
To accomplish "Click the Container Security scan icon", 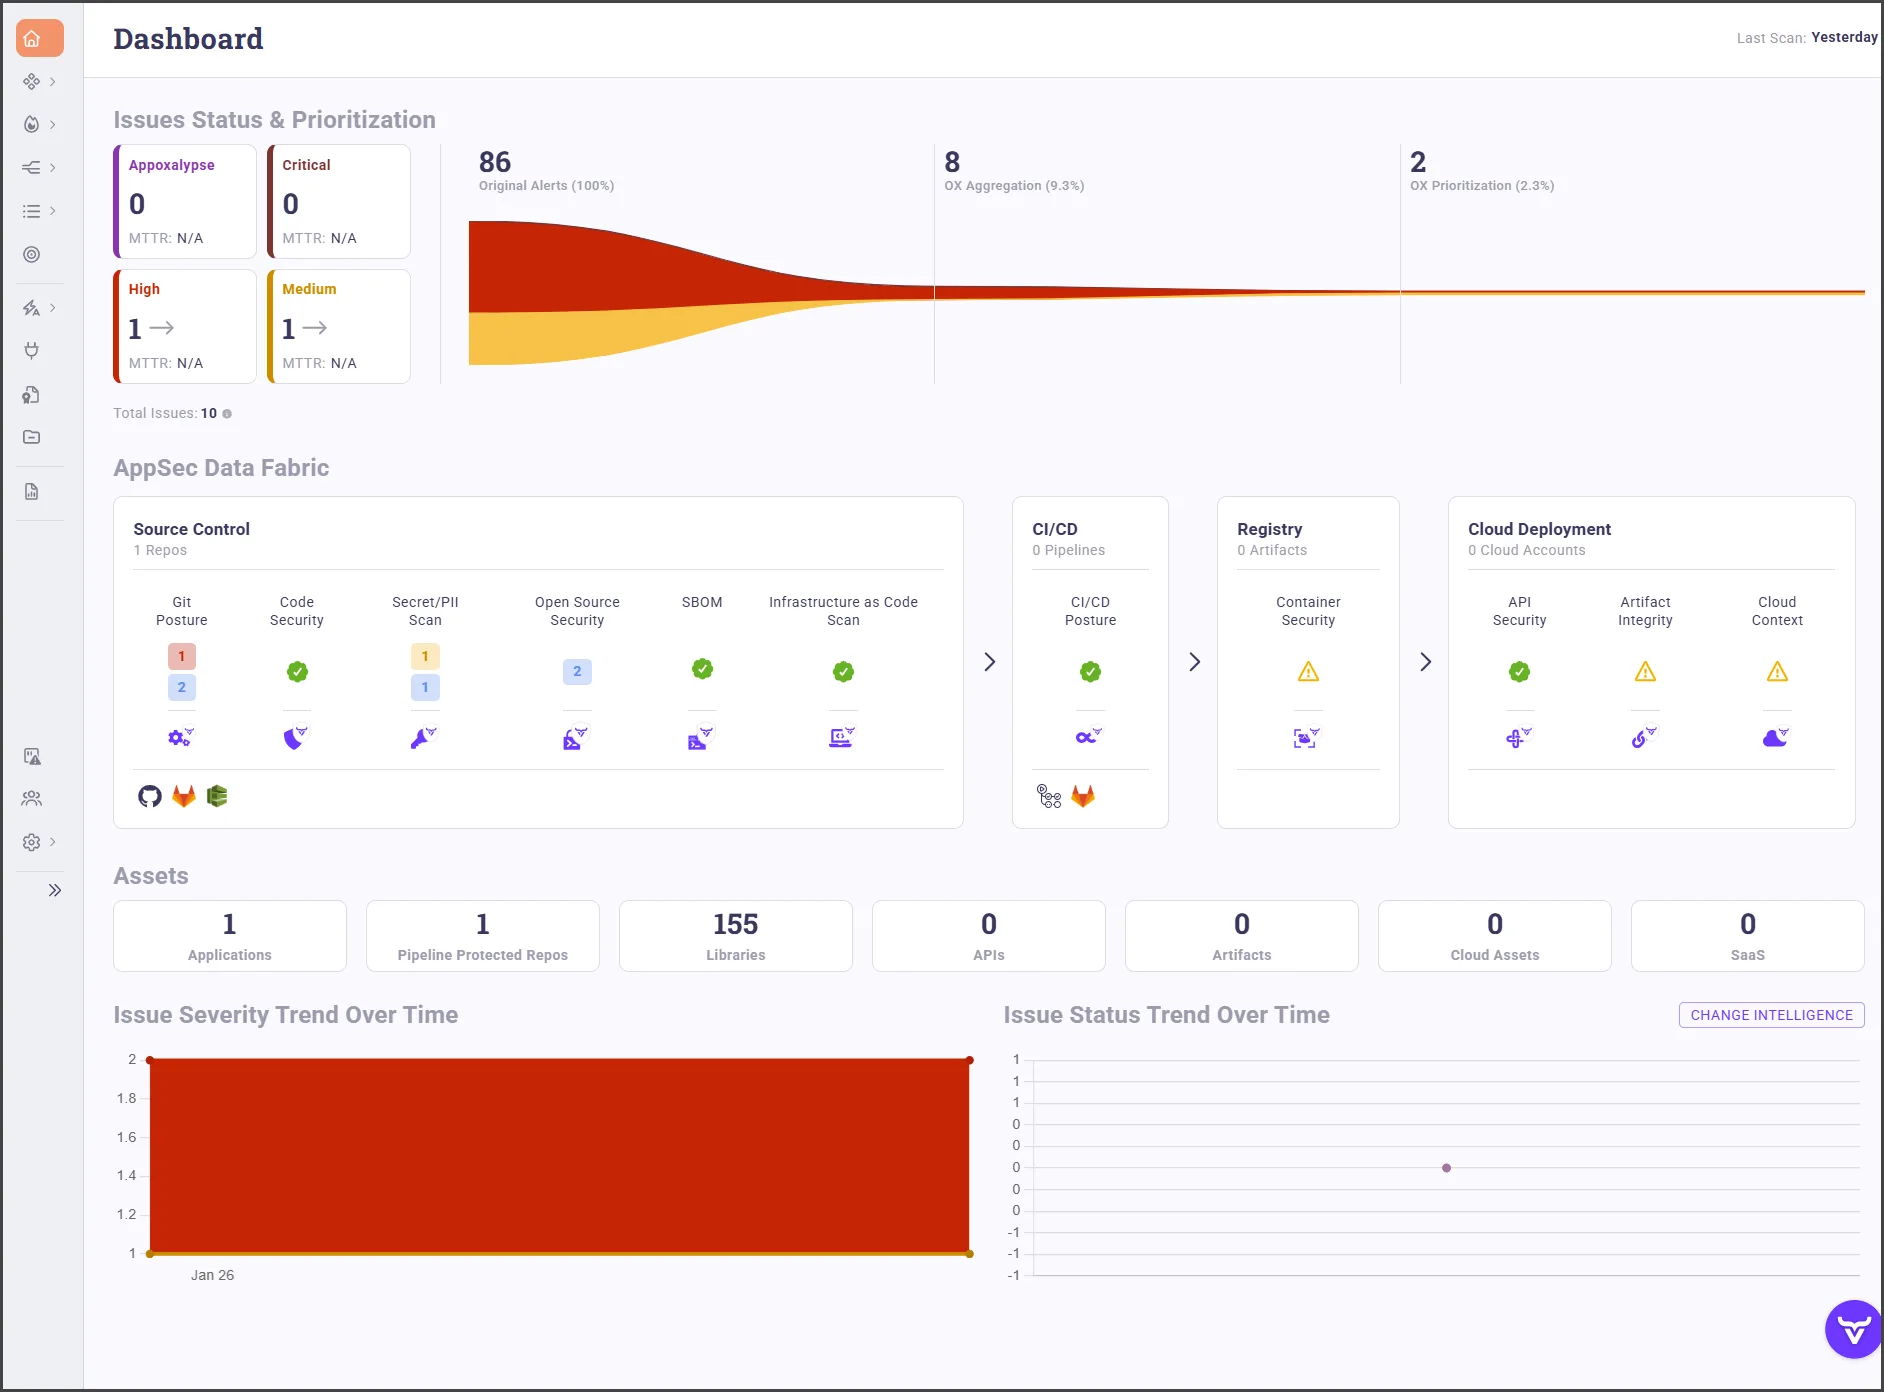I will click(x=1307, y=737).
